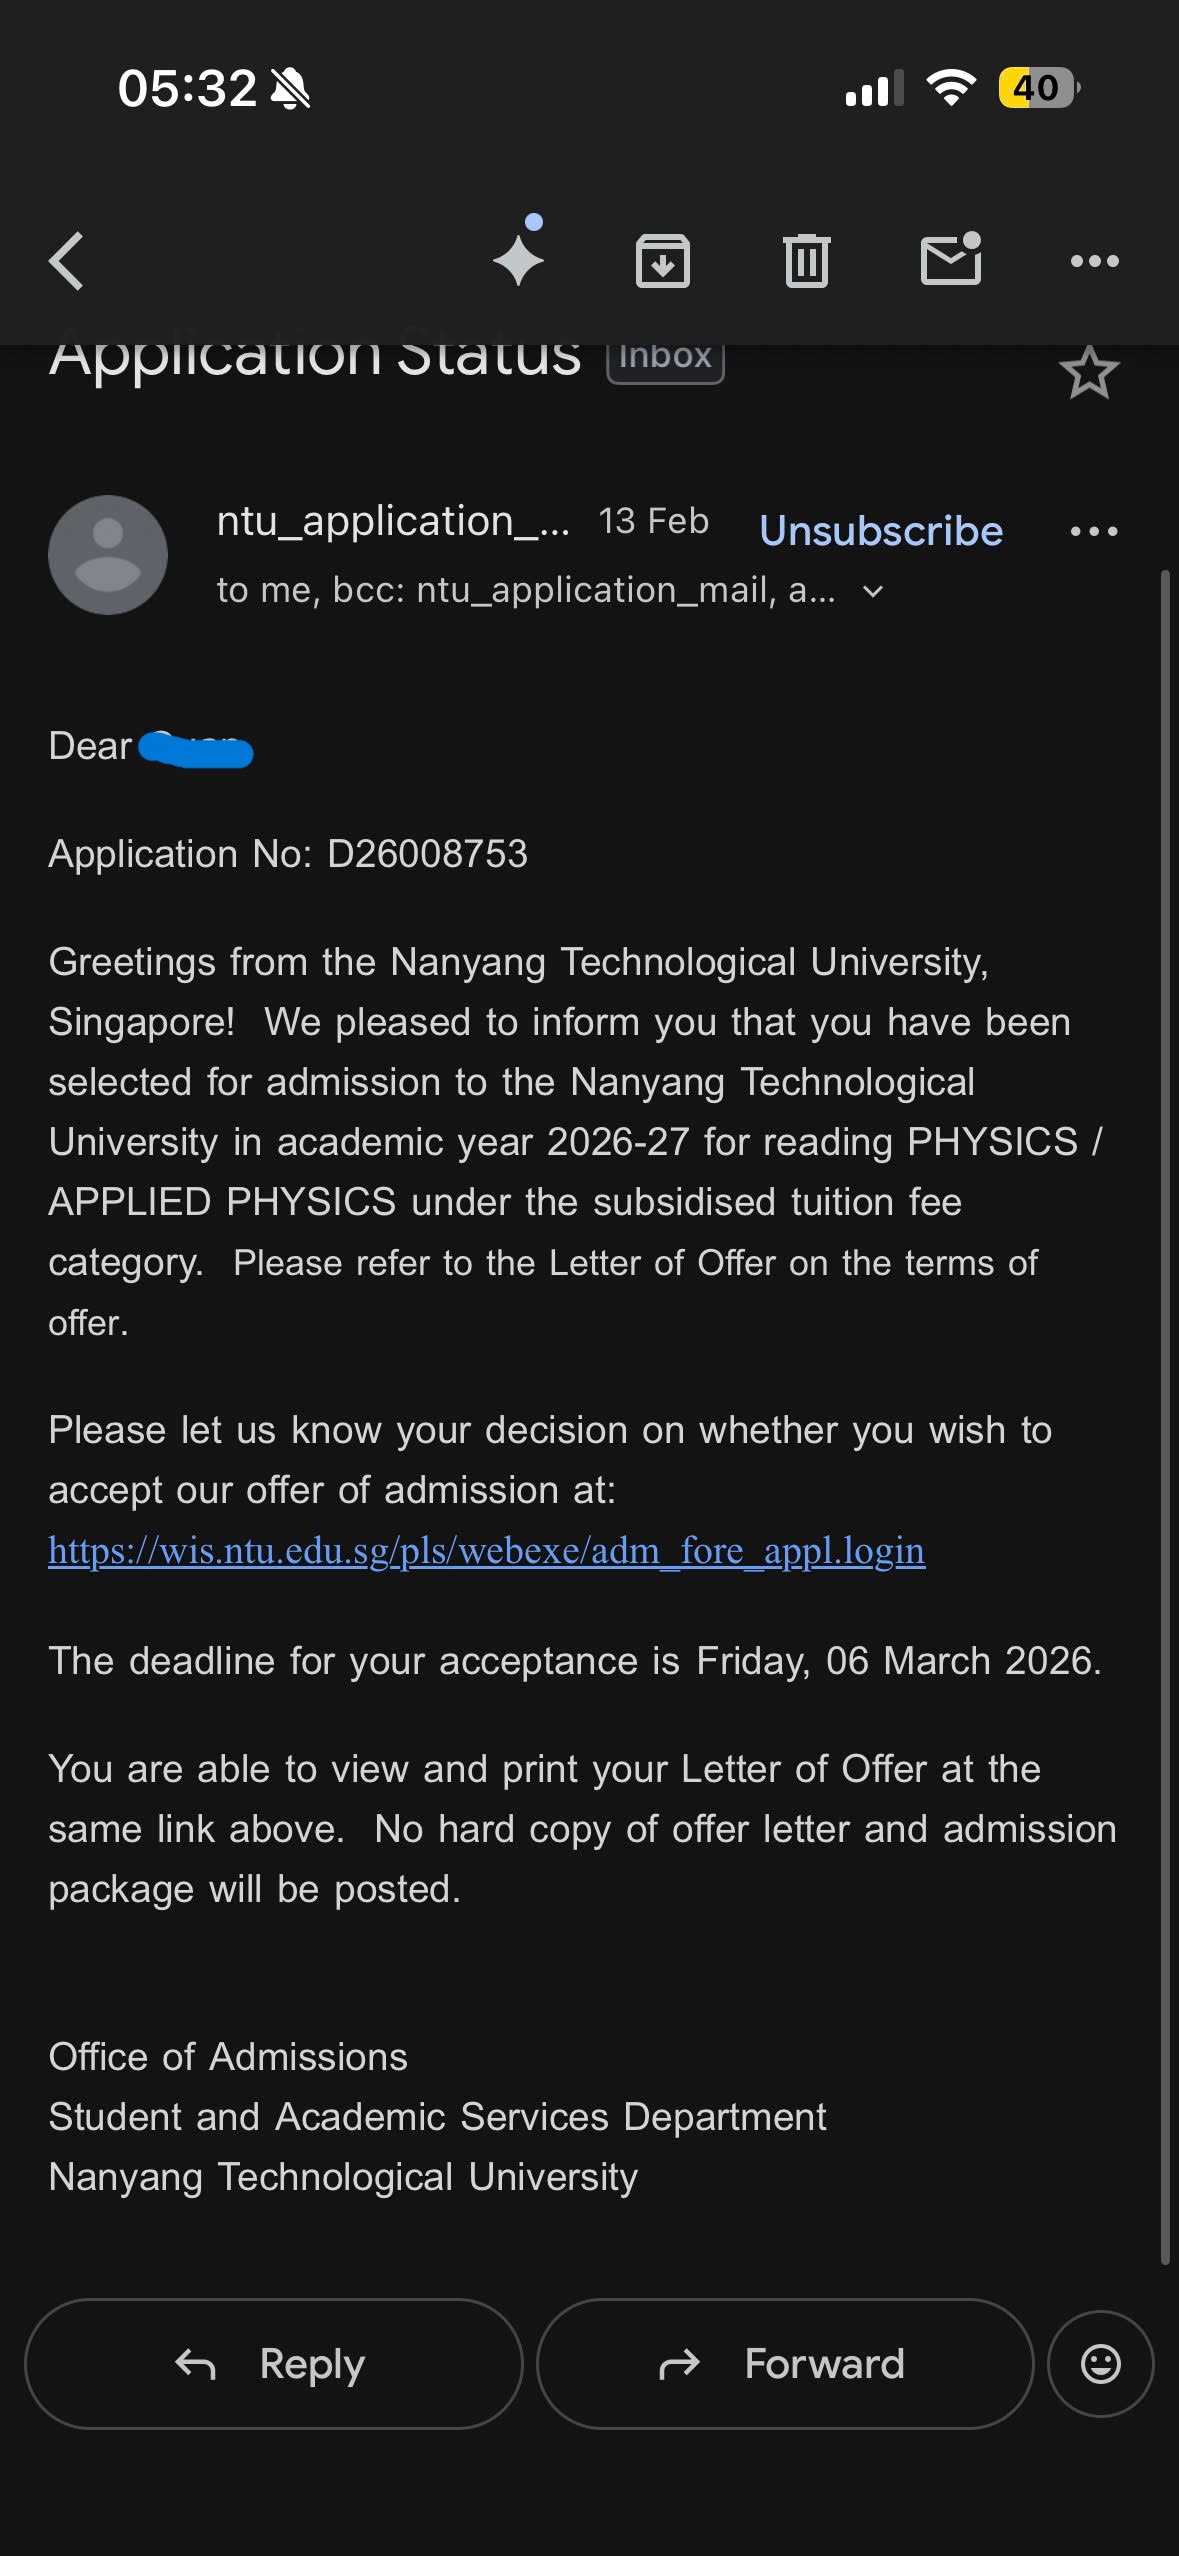
Task: Open the sender's profile avatar
Action: point(108,555)
